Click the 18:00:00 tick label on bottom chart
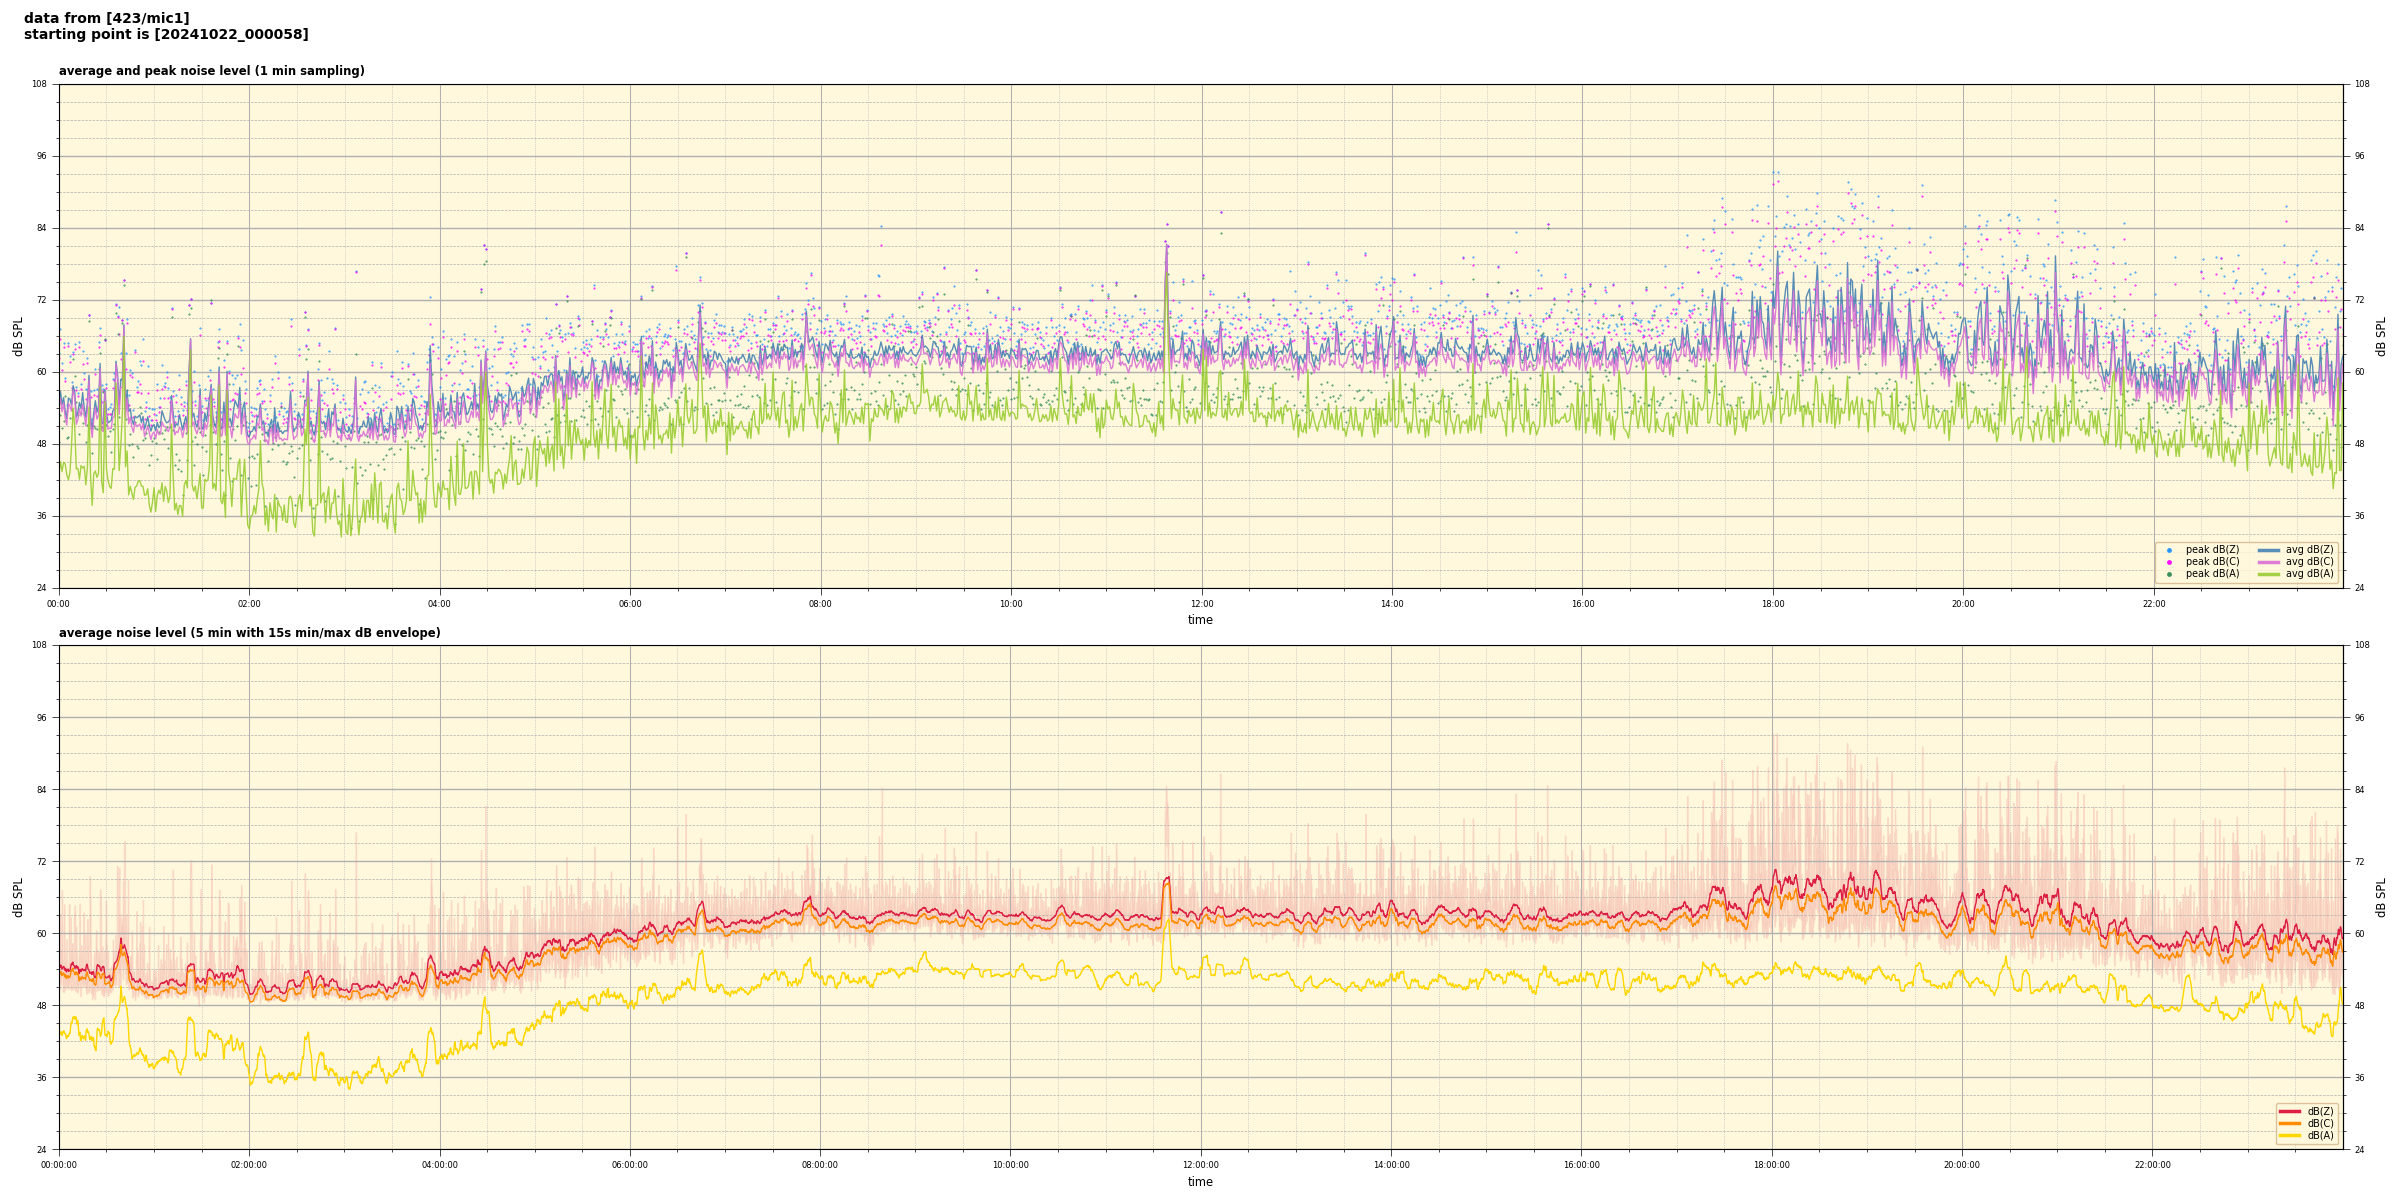The width and height of the screenshot is (2400, 1200). coord(1772,1165)
